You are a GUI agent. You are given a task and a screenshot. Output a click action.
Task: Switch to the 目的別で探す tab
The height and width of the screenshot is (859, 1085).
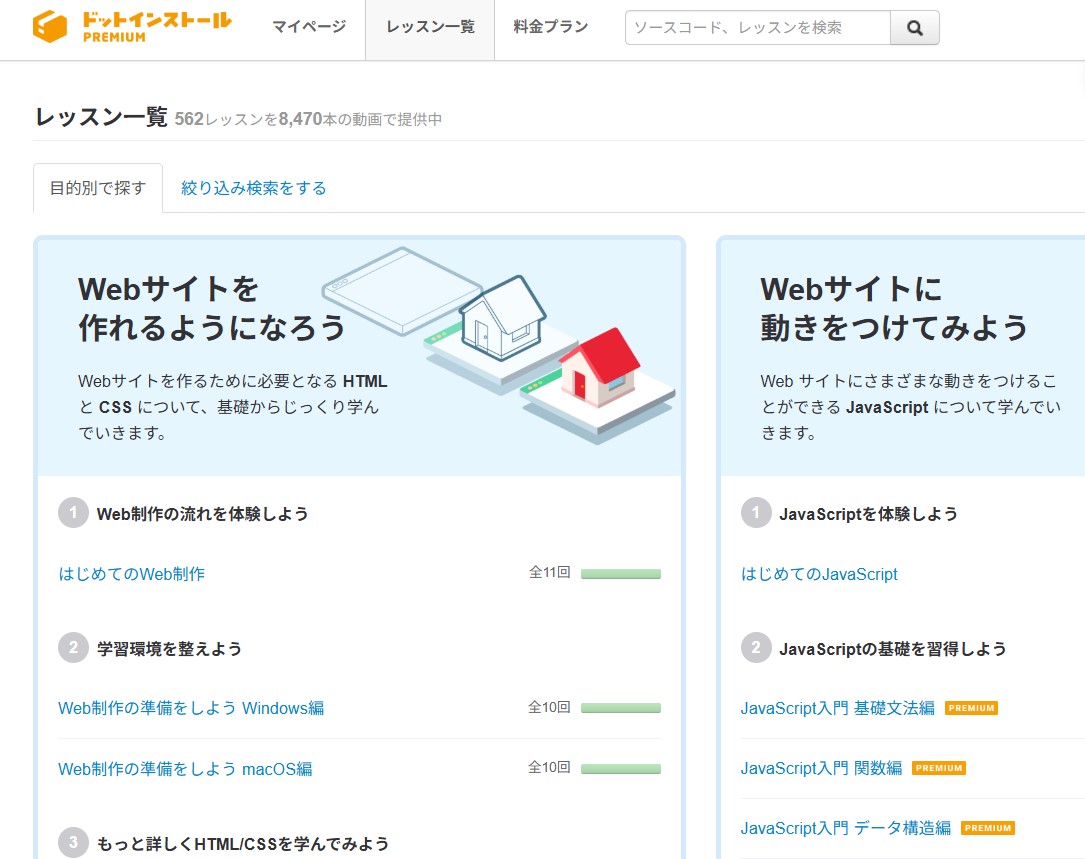coord(97,187)
